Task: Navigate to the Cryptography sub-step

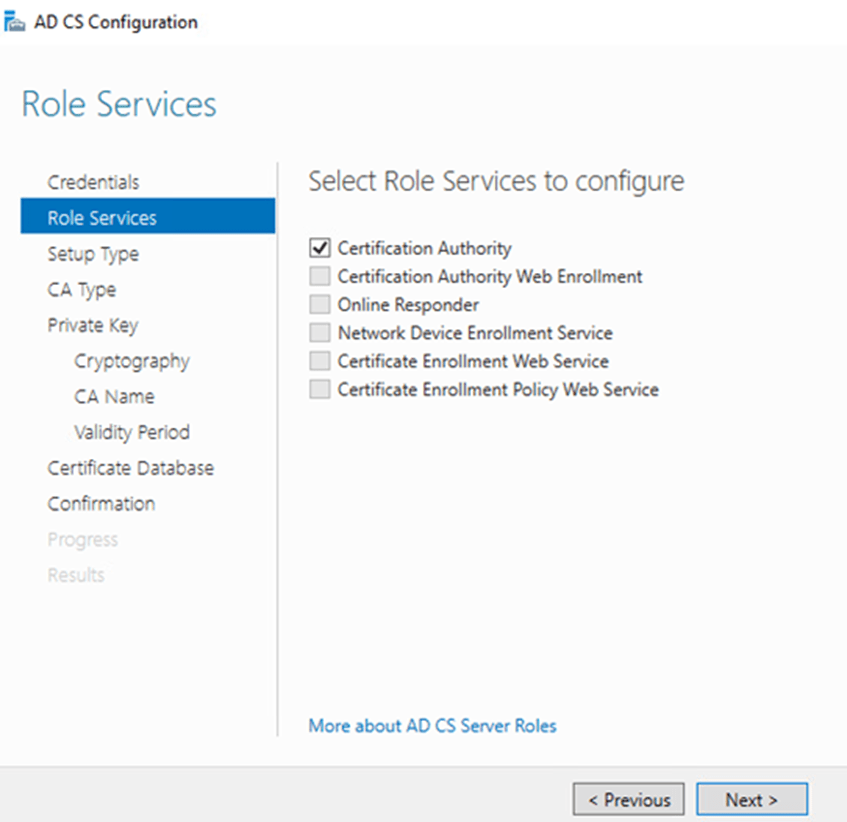Action: (131, 361)
